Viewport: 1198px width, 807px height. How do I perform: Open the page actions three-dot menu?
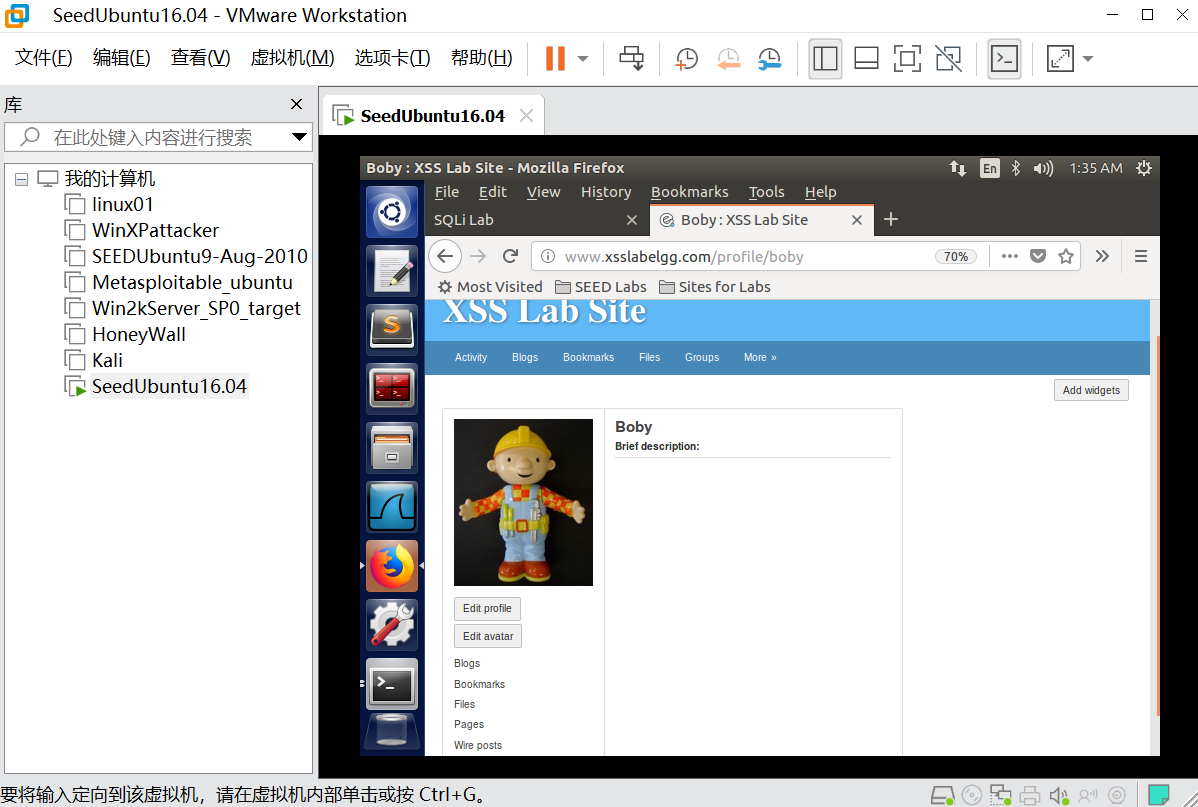(1009, 256)
